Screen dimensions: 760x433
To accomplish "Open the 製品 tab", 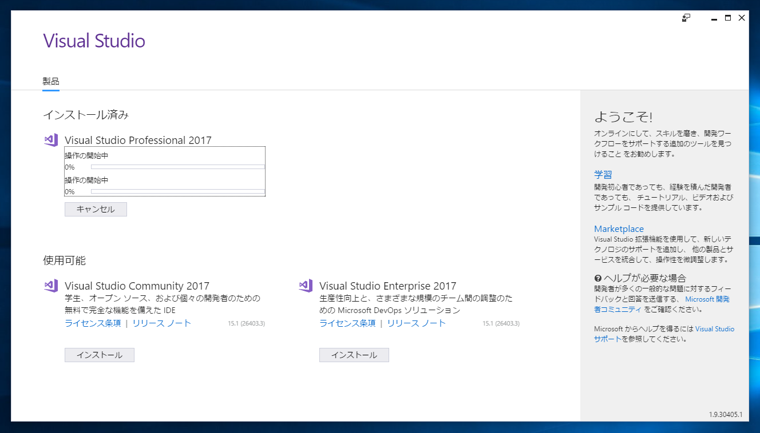I will tap(51, 81).
